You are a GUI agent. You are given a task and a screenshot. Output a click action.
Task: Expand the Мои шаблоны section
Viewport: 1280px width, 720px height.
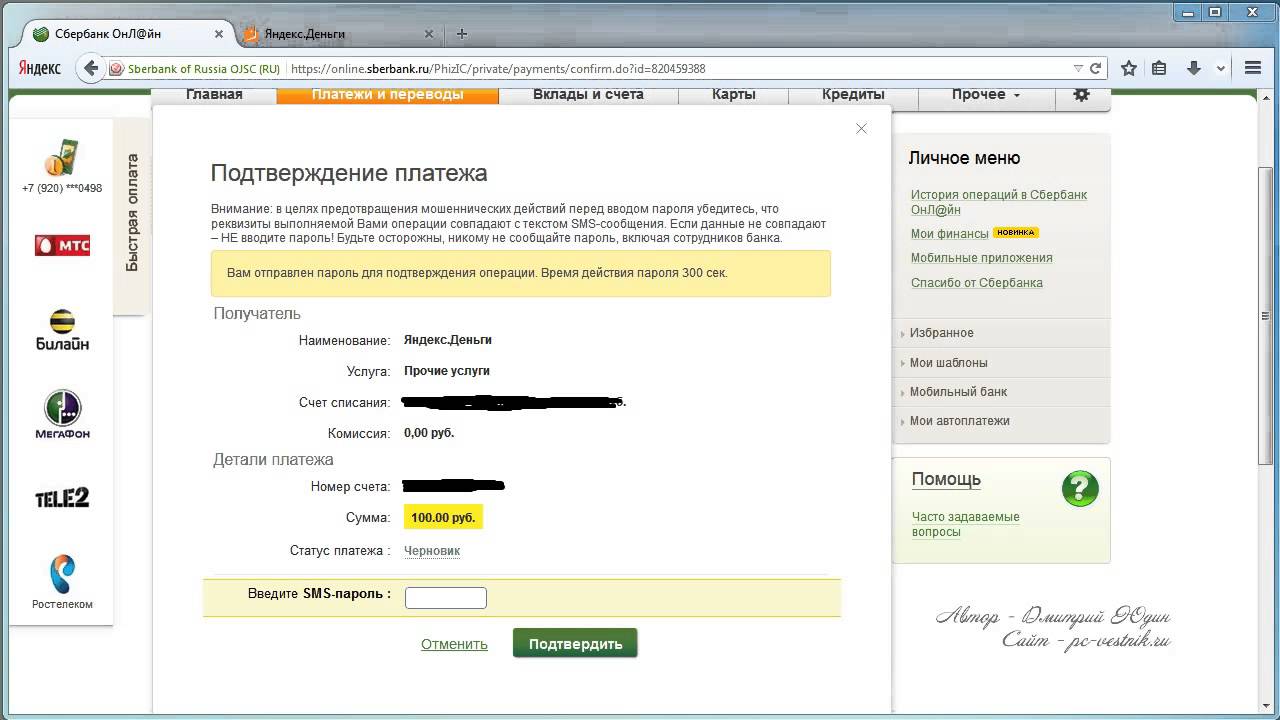pos(948,363)
